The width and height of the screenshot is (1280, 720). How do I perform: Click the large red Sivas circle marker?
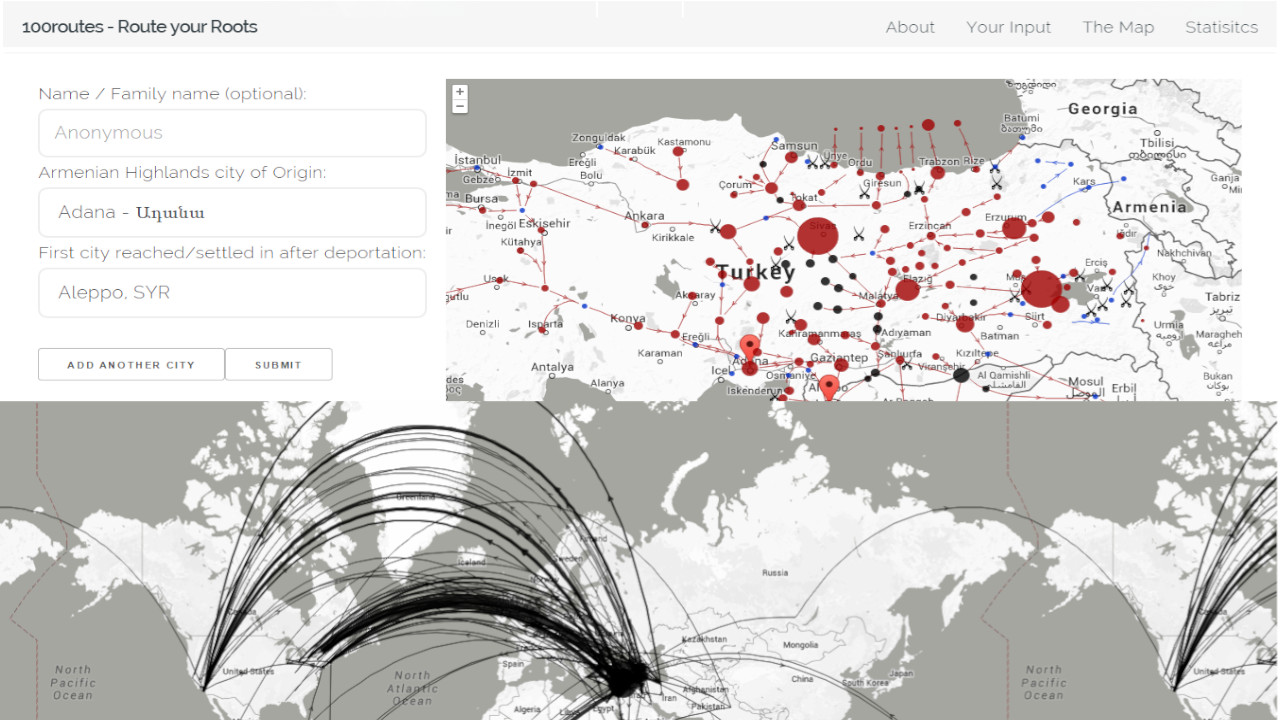[818, 234]
